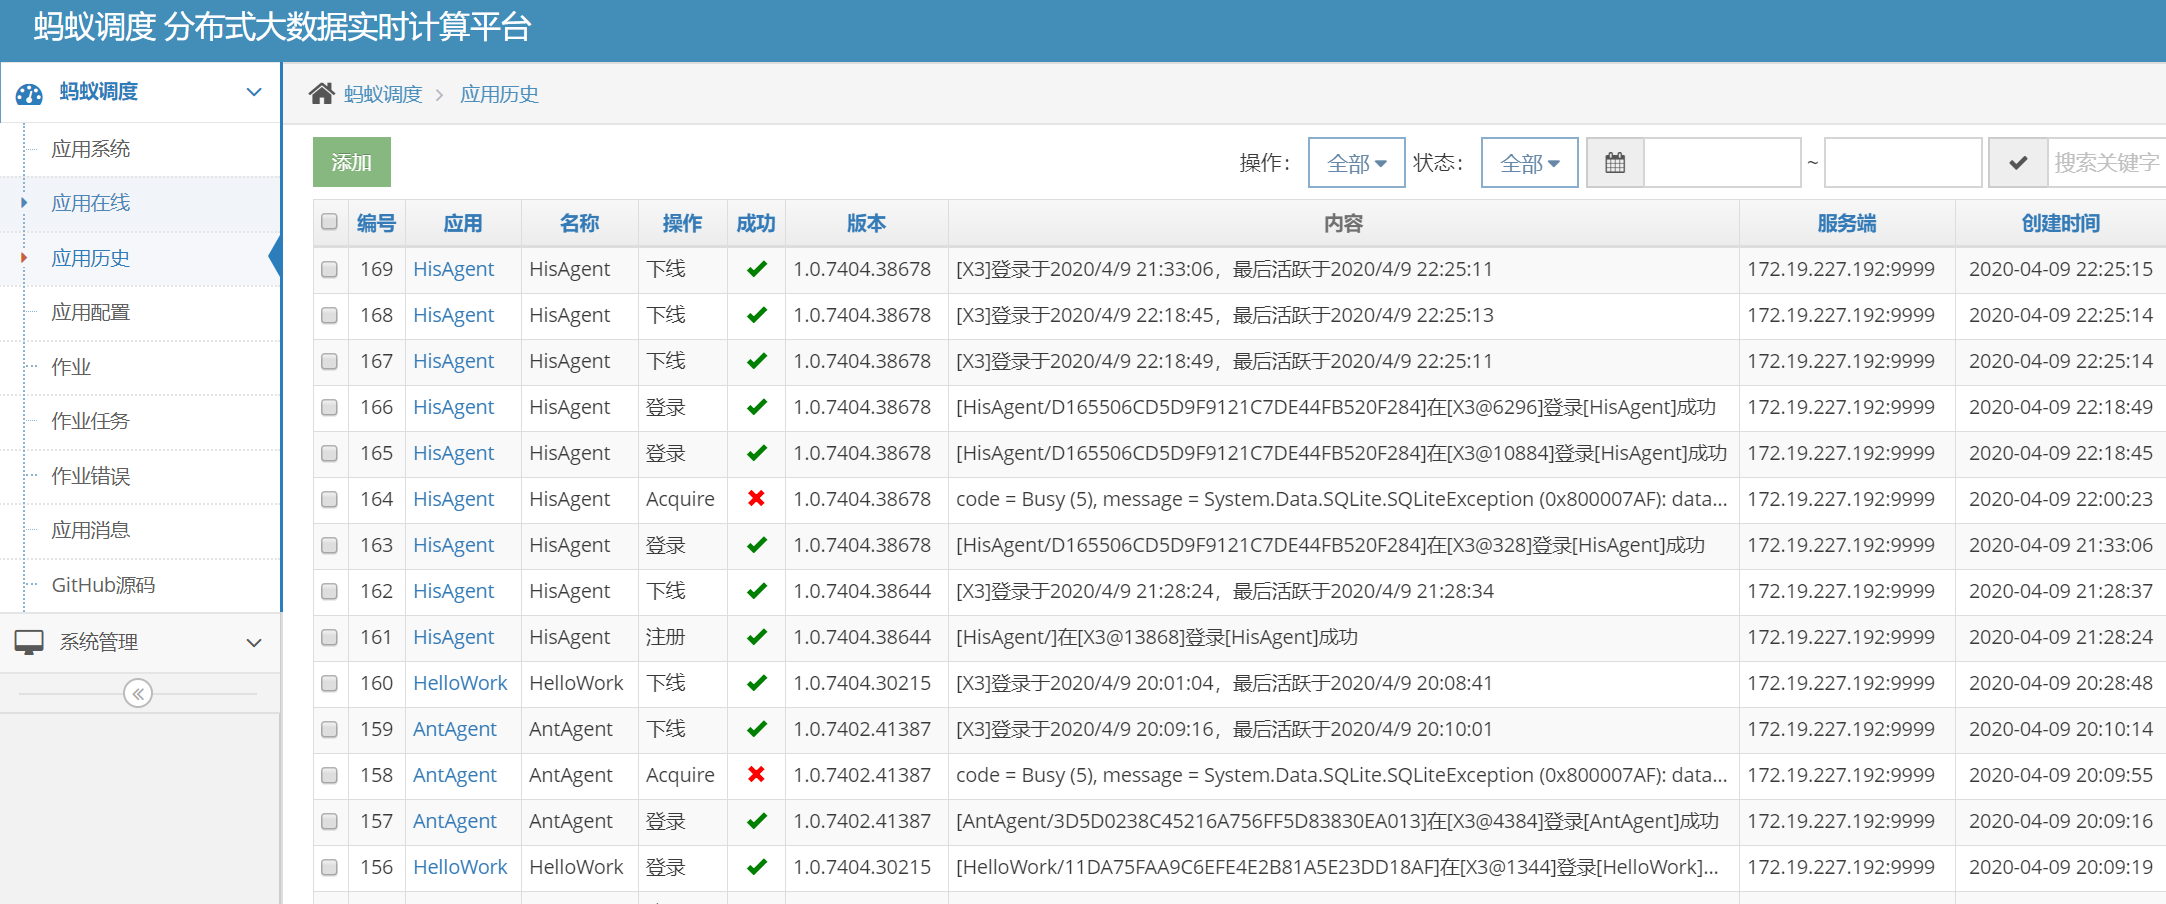Click the 内容 column header
This screenshot has width=2166, height=904.
[x=1343, y=223]
